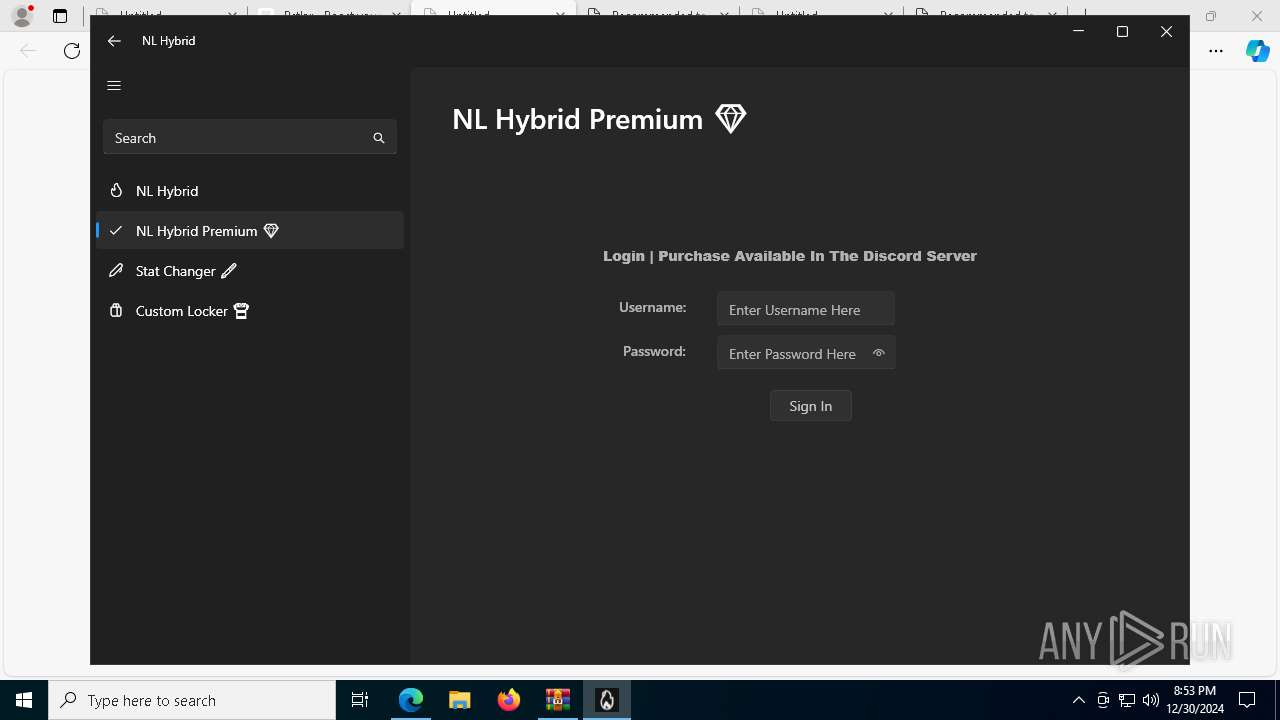Click the NL Hybrid taskbar icon
The image size is (1280, 720).
(x=607, y=700)
